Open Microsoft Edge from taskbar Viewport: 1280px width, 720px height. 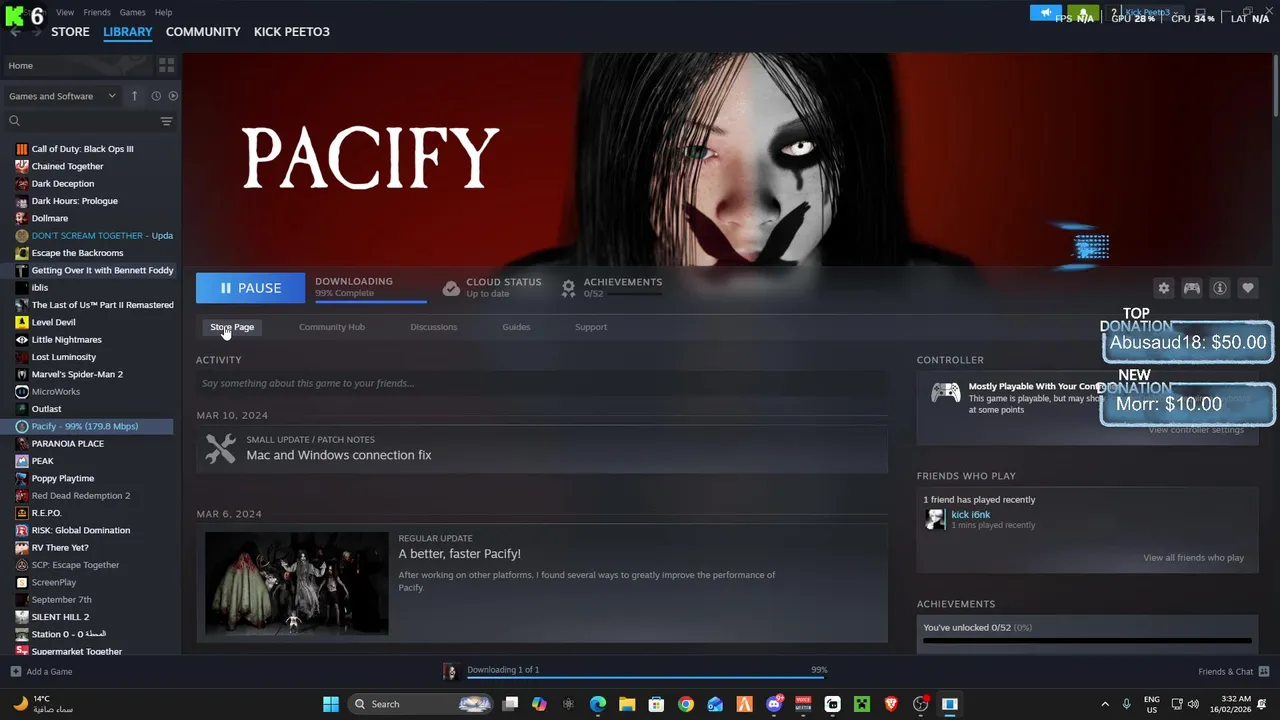click(598, 704)
